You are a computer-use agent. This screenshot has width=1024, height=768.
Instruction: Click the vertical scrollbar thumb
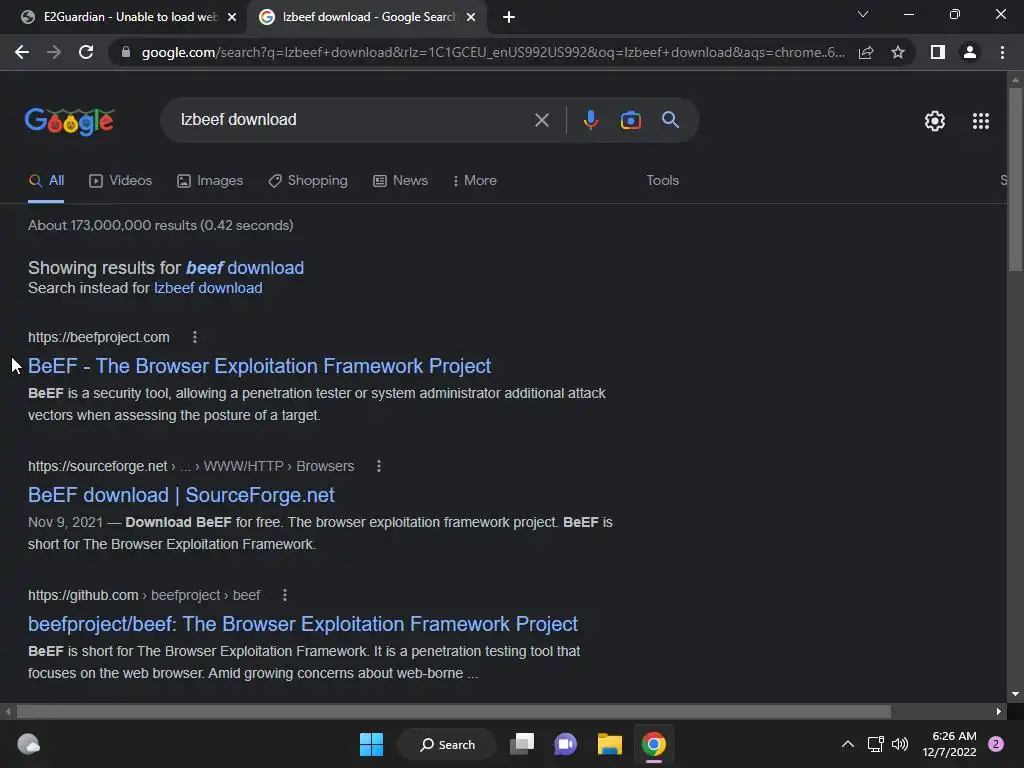[1015, 180]
